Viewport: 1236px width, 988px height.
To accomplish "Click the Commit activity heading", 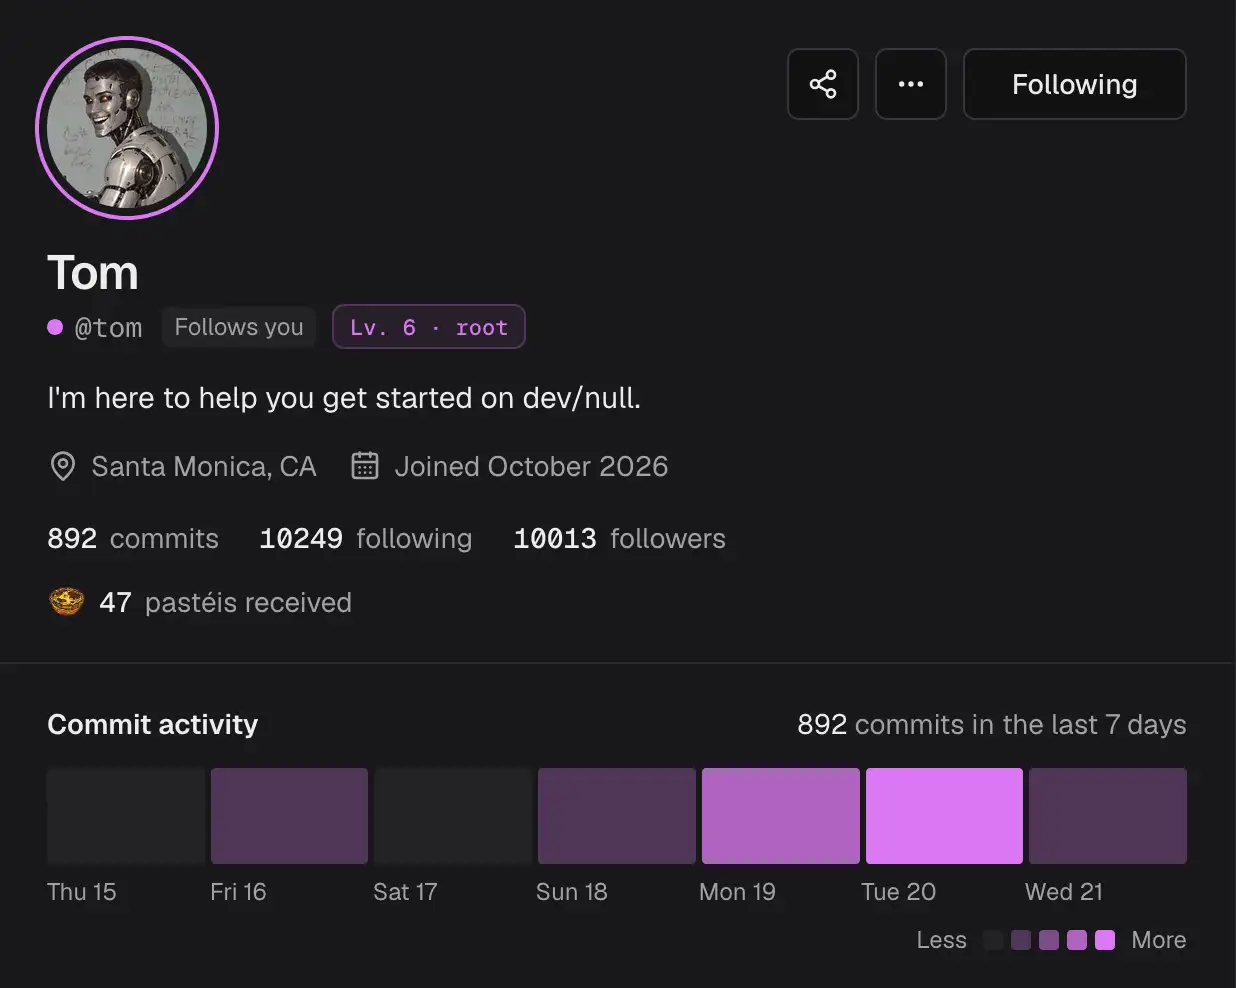I will coord(153,724).
